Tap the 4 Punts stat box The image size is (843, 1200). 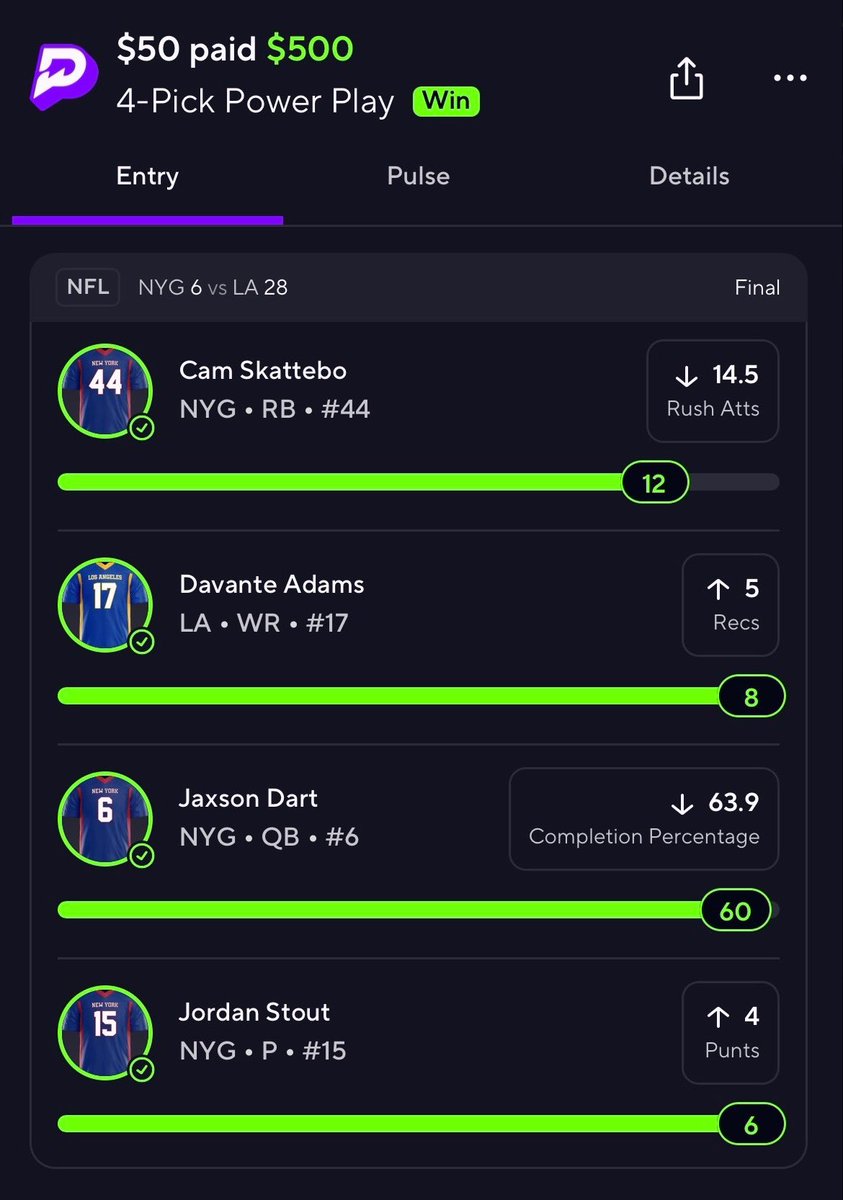pyautogui.click(x=731, y=1033)
